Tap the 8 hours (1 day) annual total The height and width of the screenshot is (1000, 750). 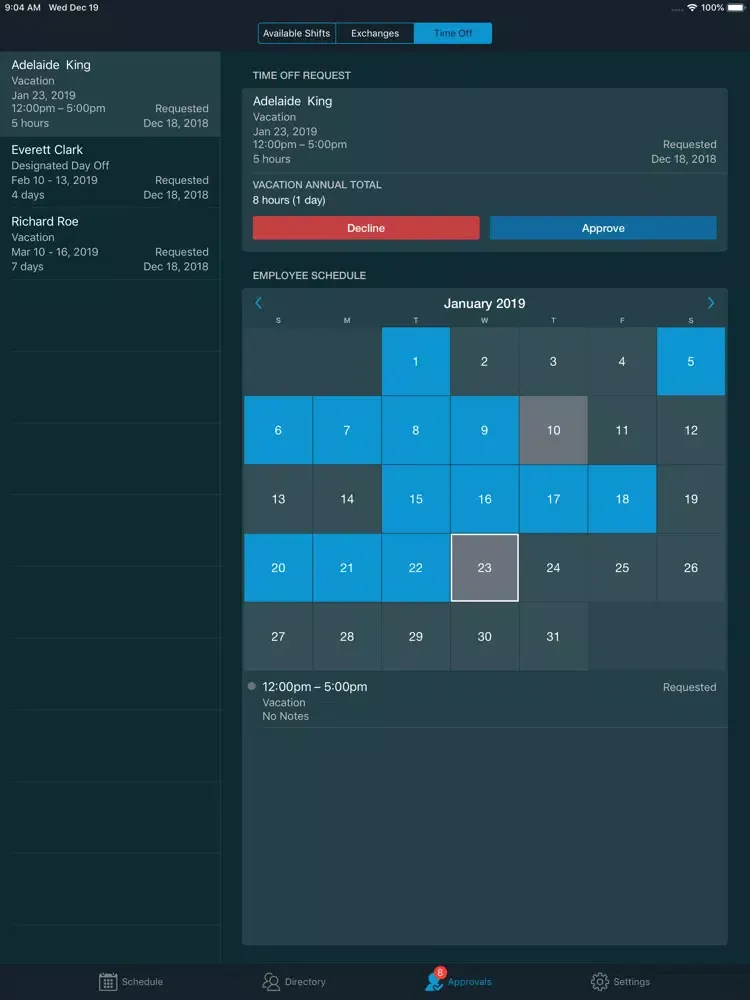pos(289,200)
